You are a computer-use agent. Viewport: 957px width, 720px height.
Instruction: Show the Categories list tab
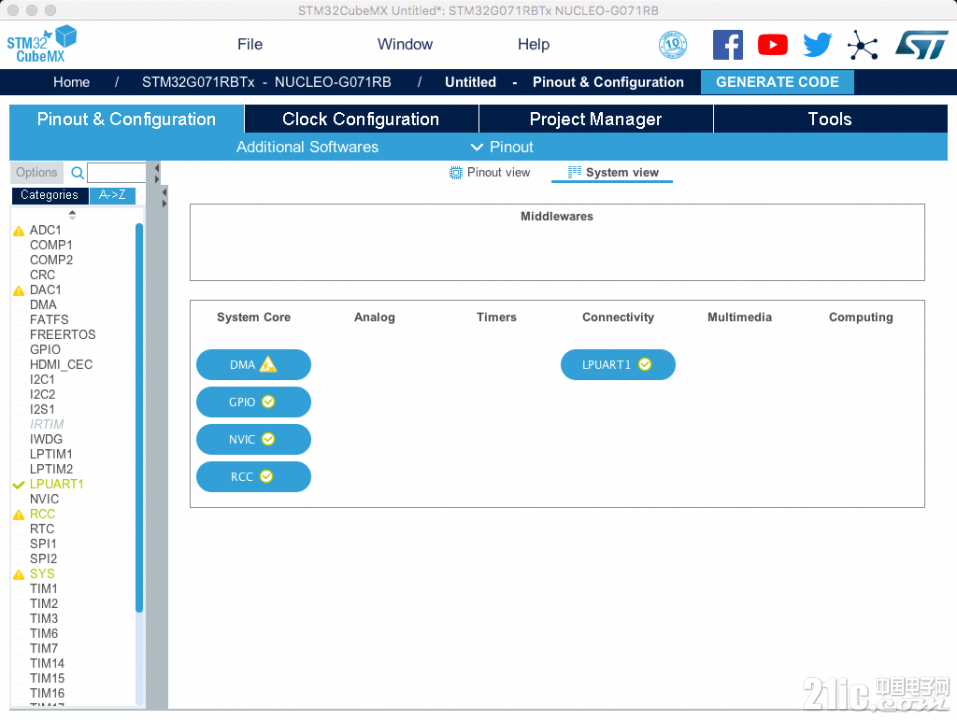click(49, 195)
